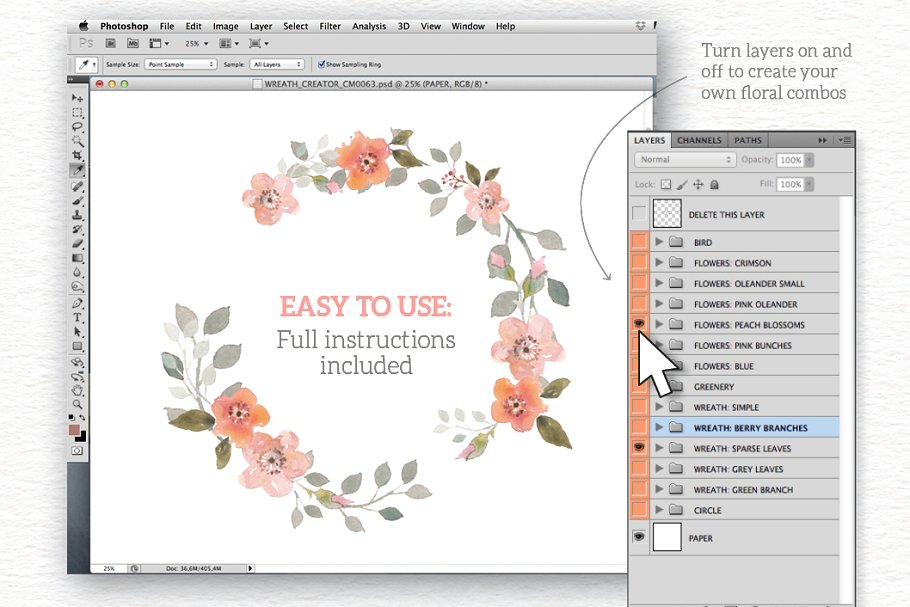Select the Zoom magnifier tool
The width and height of the screenshot is (910, 607).
(77, 403)
